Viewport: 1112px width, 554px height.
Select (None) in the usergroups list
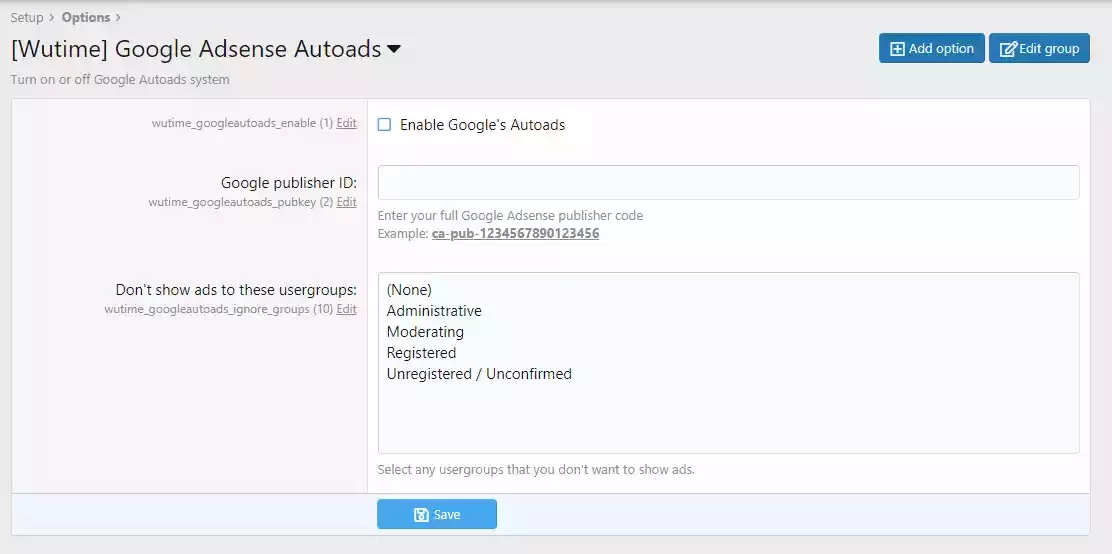(x=409, y=289)
